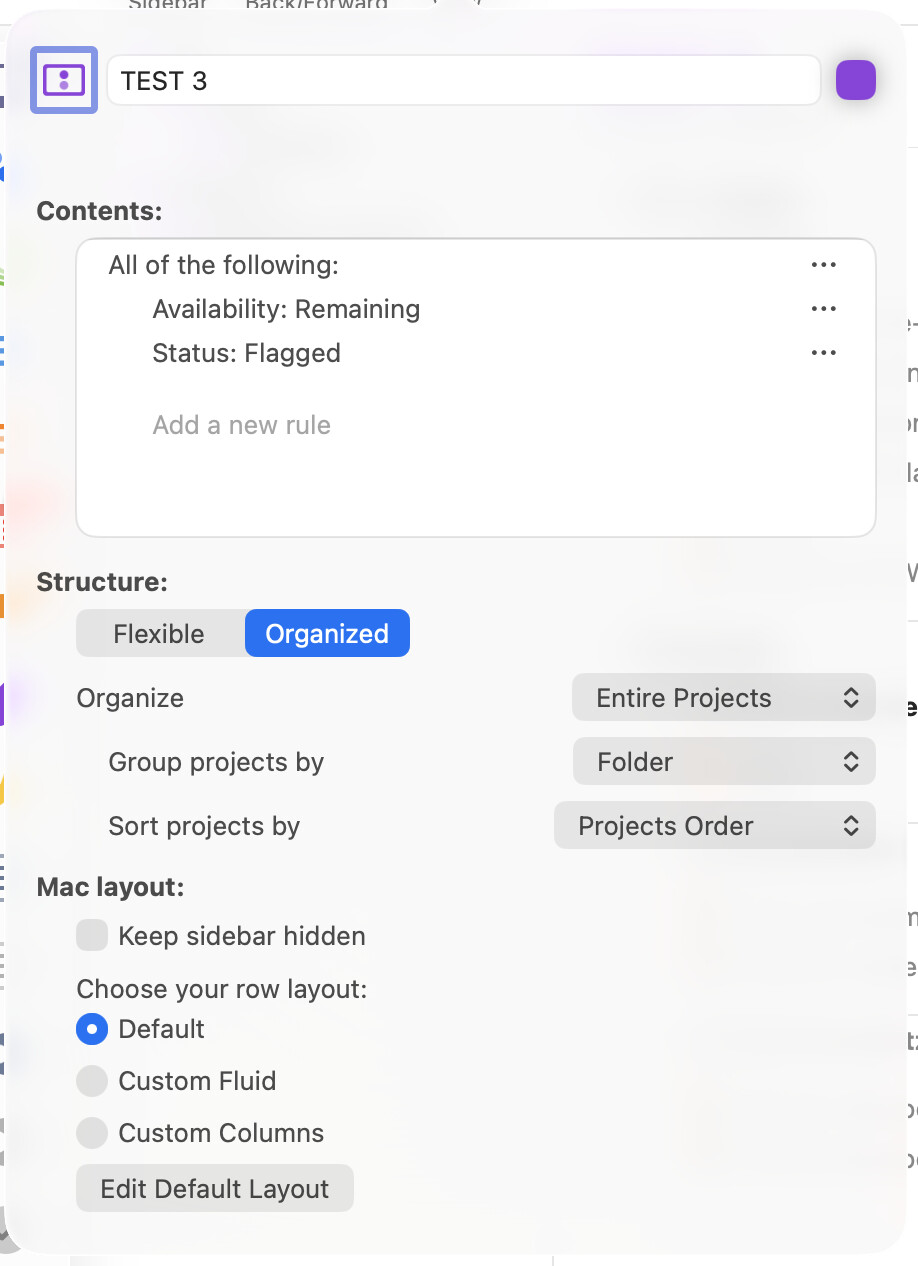Select the "All of the following" rule group
This screenshot has height=1266, width=918.
click(x=224, y=265)
